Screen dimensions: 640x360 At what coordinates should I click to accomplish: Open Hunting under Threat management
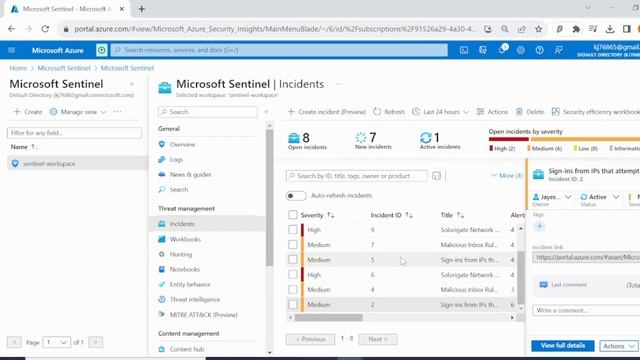(x=180, y=254)
